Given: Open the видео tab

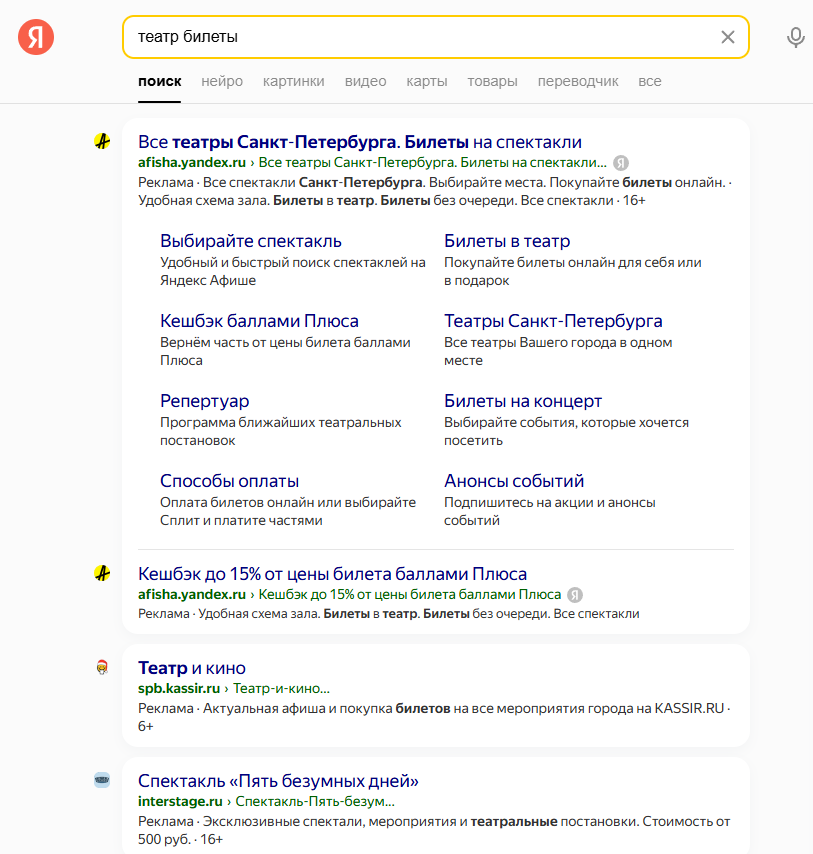Looking at the screenshot, I should (x=365, y=82).
